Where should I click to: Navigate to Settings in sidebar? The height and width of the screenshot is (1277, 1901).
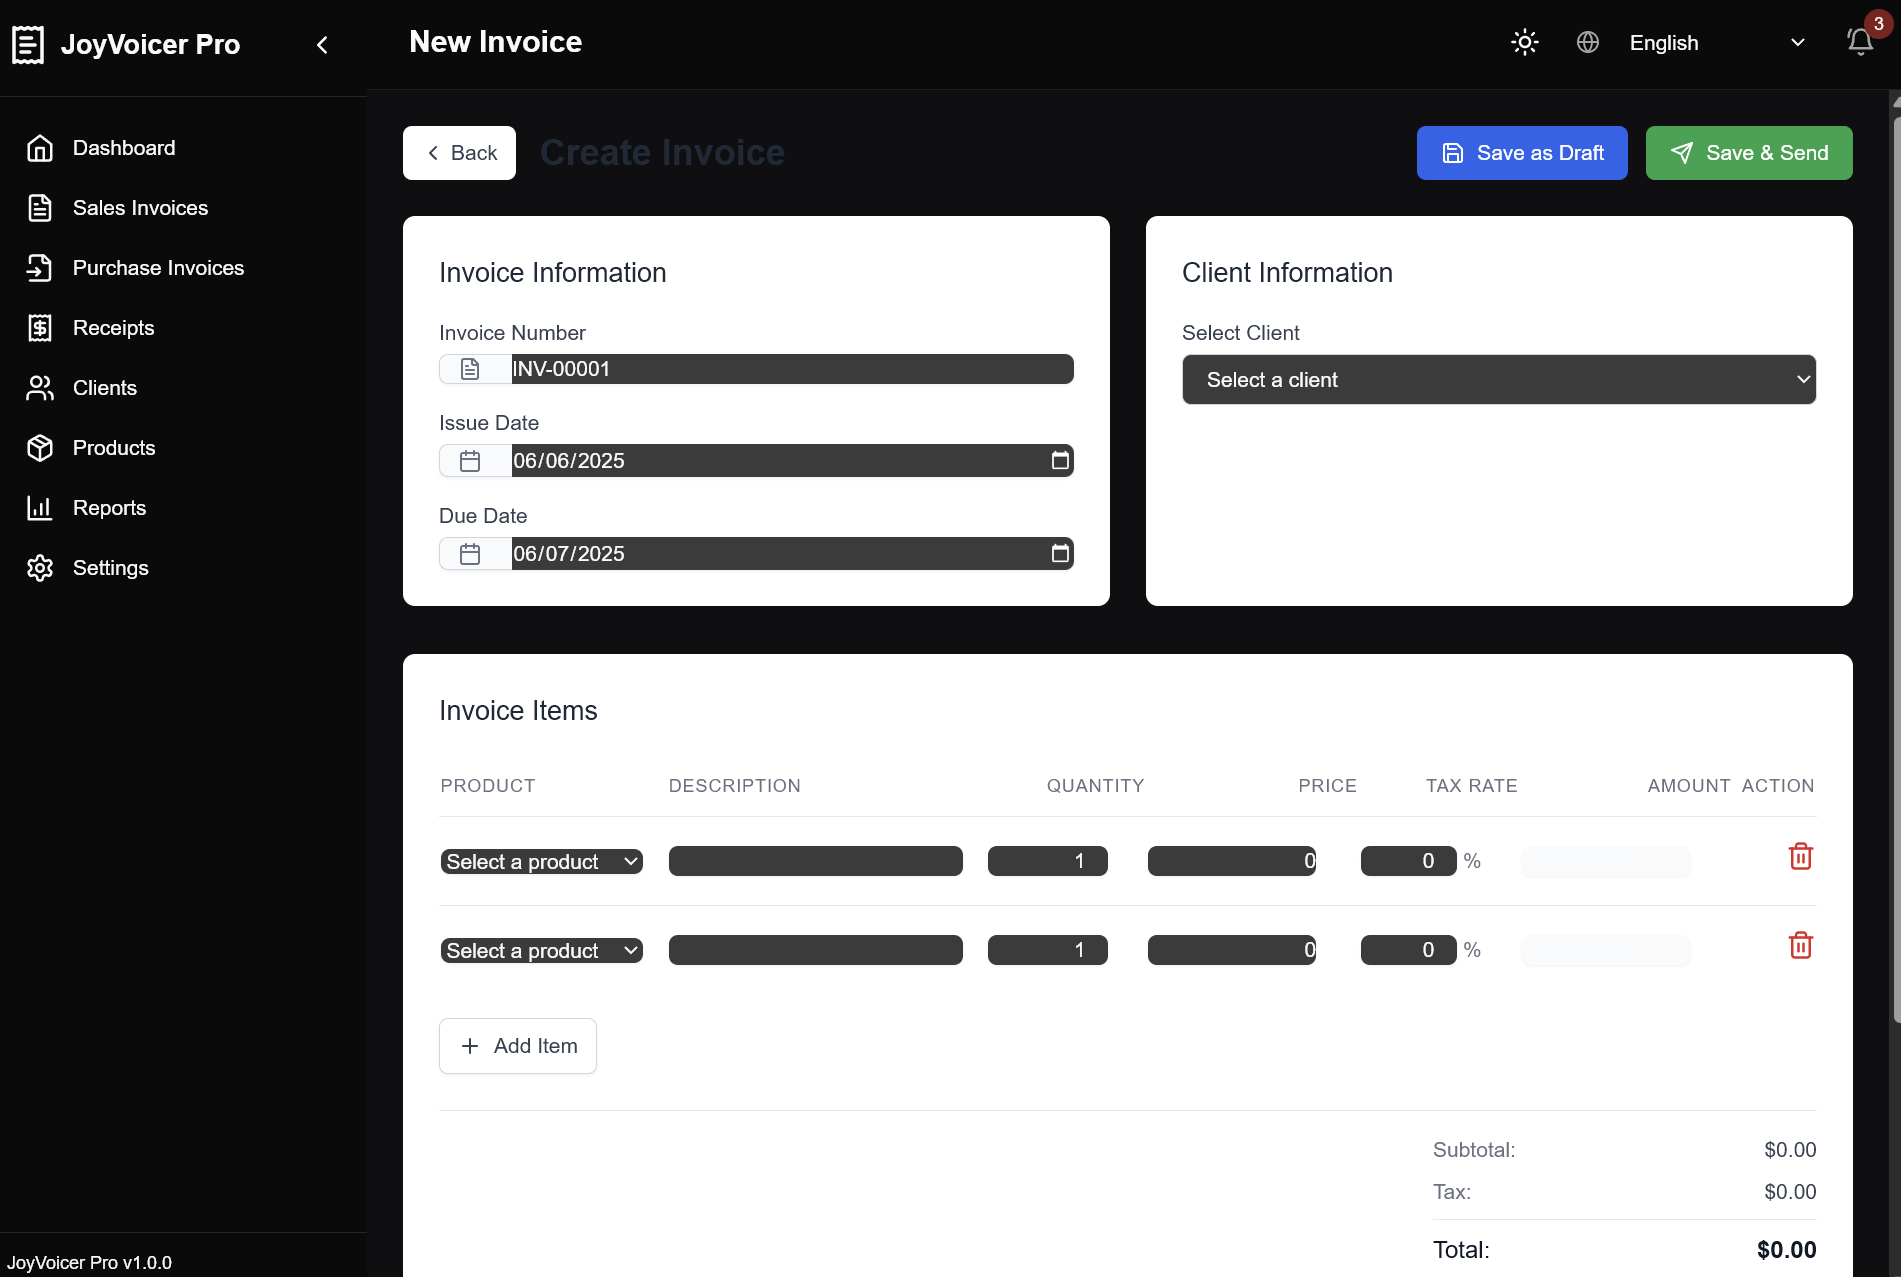pos(110,568)
